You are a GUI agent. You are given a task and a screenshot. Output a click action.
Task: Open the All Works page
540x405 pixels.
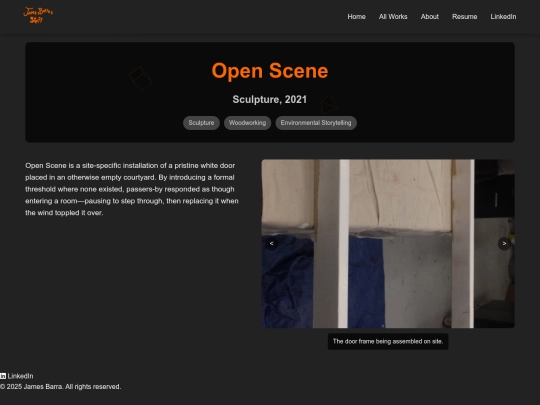(x=393, y=17)
